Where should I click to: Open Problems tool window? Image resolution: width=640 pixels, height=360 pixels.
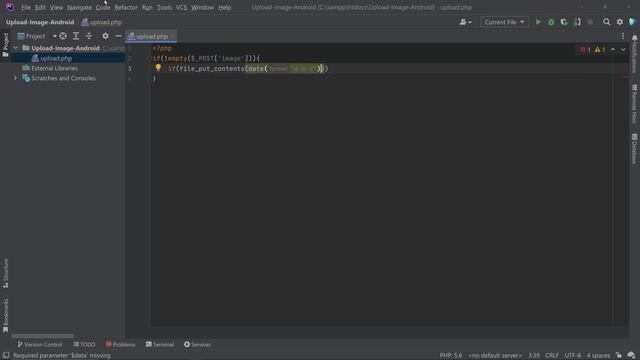(x=120, y=344)
